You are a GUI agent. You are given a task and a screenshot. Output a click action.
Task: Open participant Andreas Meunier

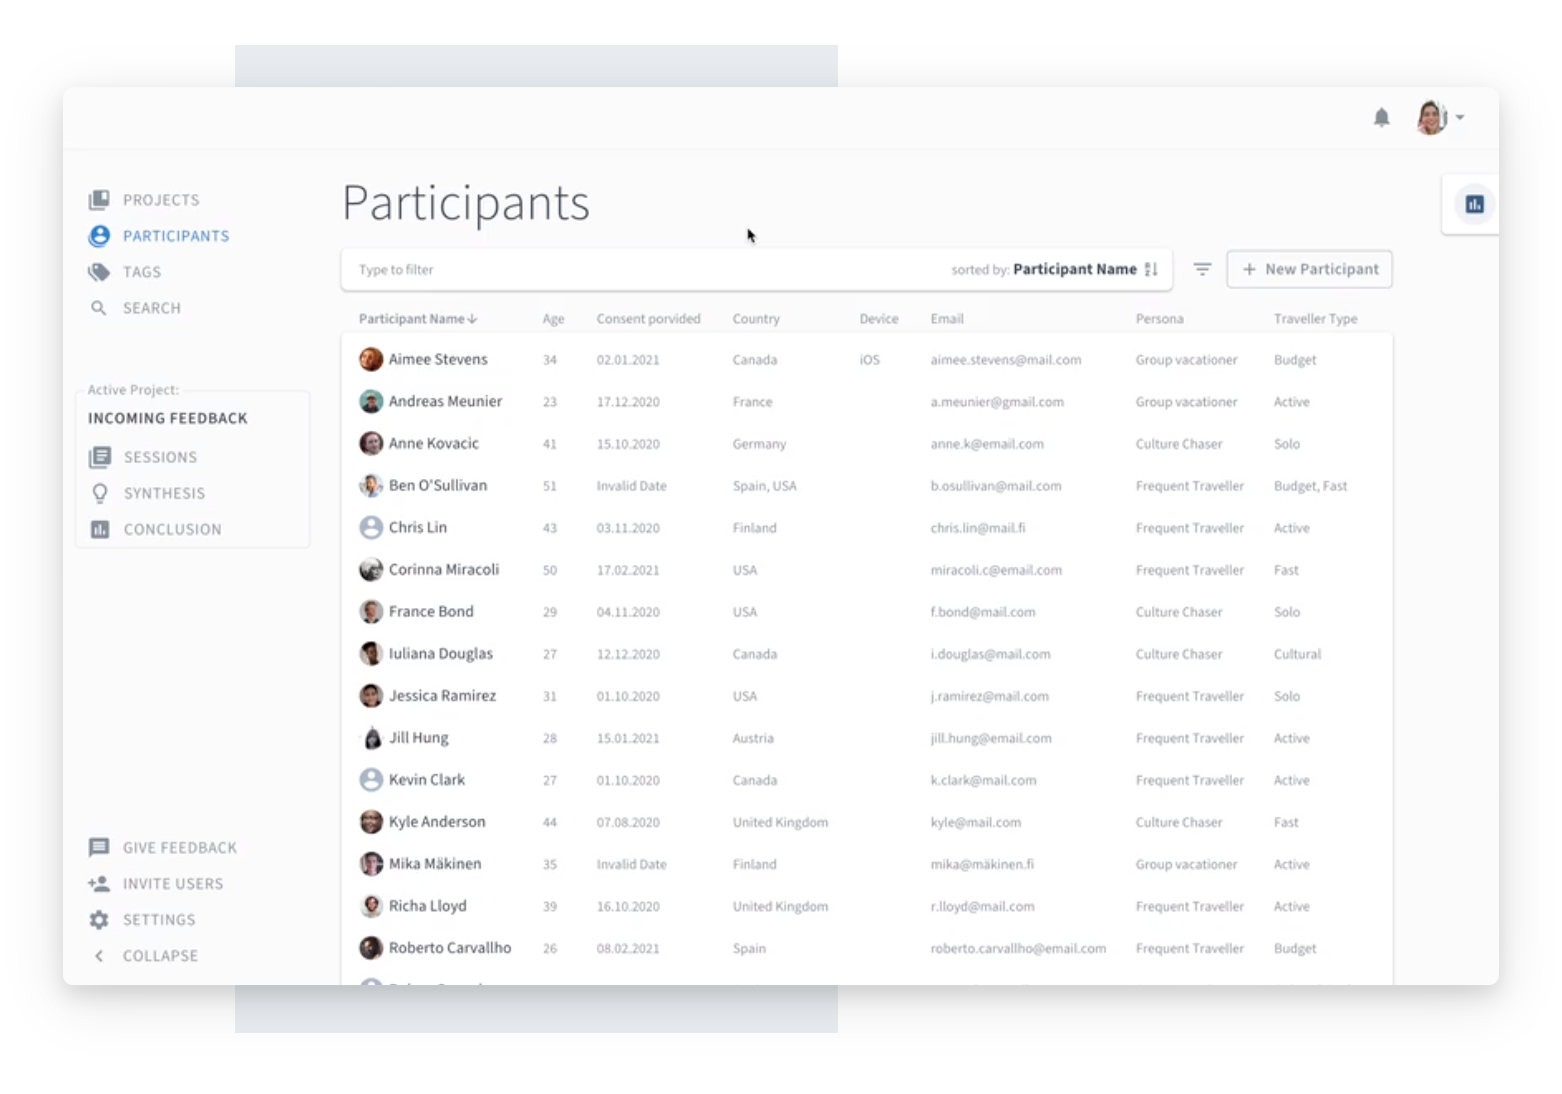(445, 401)
